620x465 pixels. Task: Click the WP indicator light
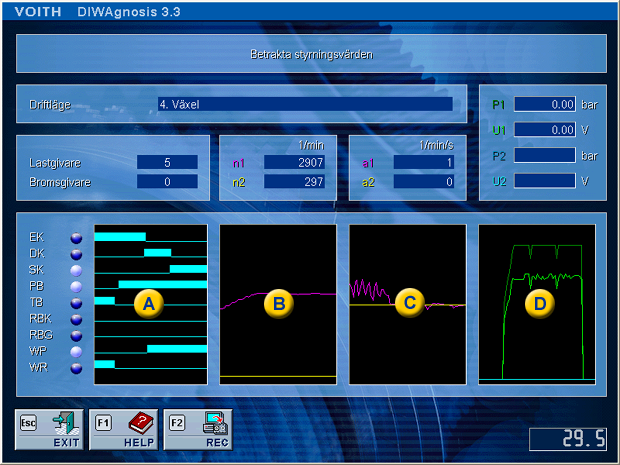[x=76, y=352]
